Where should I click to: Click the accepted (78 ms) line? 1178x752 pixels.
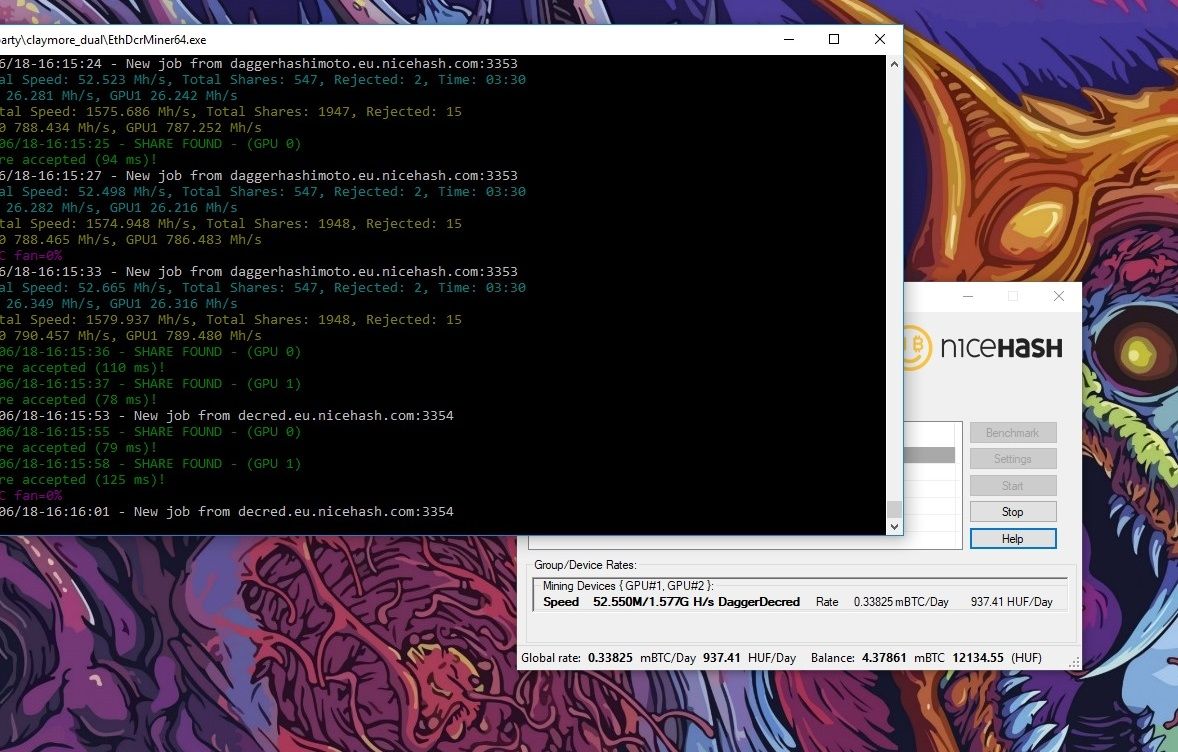[x=78, y=400]
